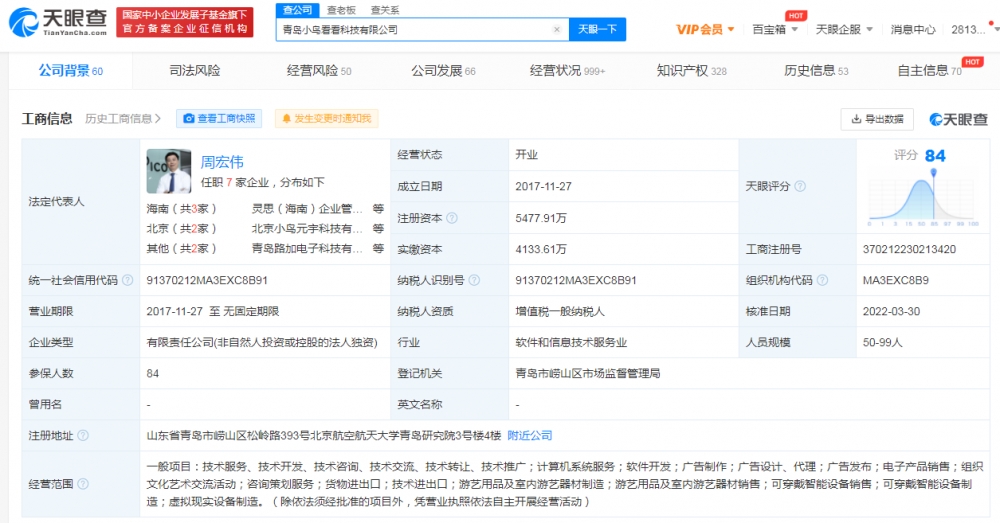Open the 周宏伟 profile link
This screenshot has height=523, width=1000.
click(222, 162)
